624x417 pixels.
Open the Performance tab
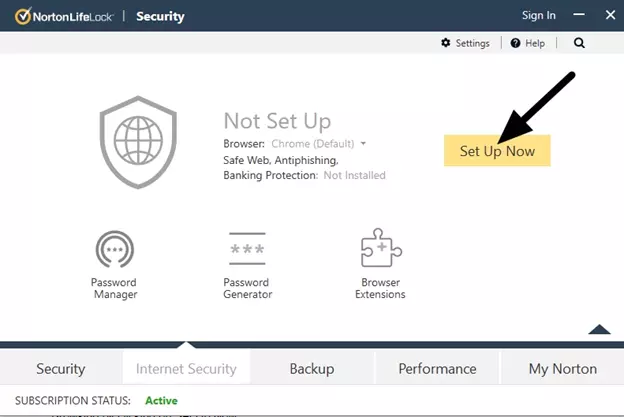[436, 368]
